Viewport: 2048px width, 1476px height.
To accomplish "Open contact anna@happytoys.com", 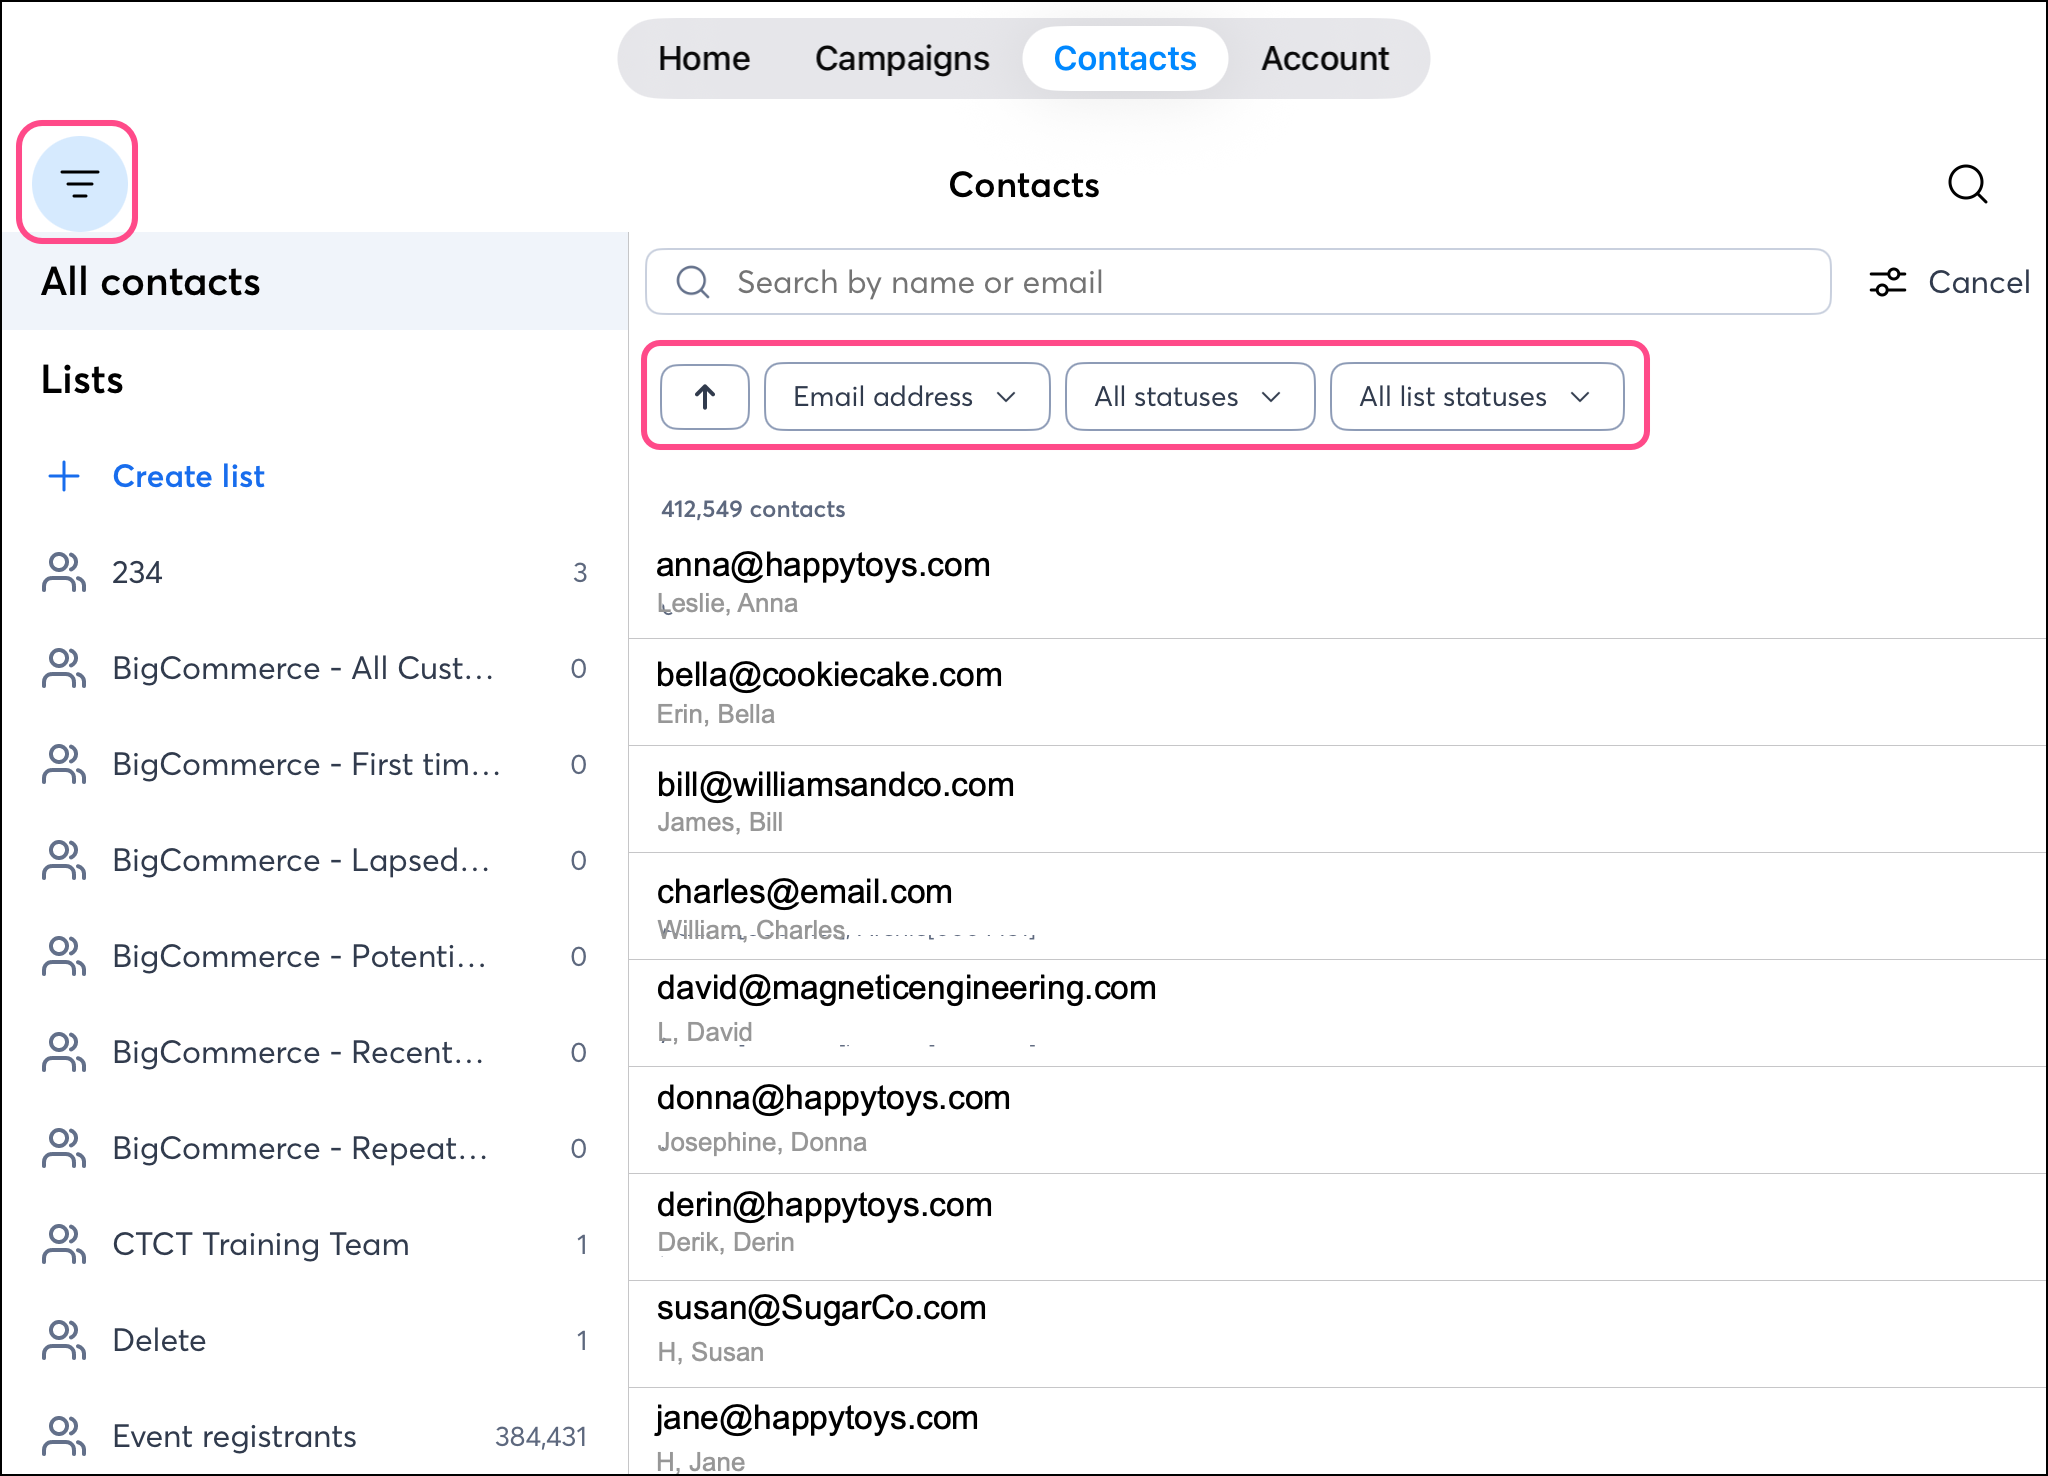I will (822, 566).
